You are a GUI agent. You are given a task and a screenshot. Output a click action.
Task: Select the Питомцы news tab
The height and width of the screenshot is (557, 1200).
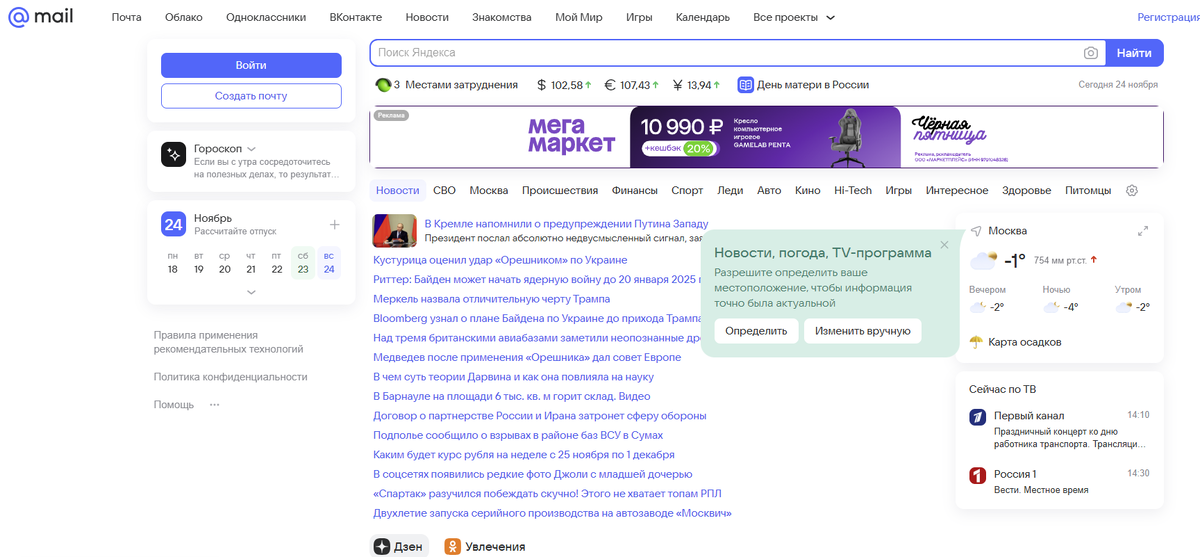(x=1088, y=191)
